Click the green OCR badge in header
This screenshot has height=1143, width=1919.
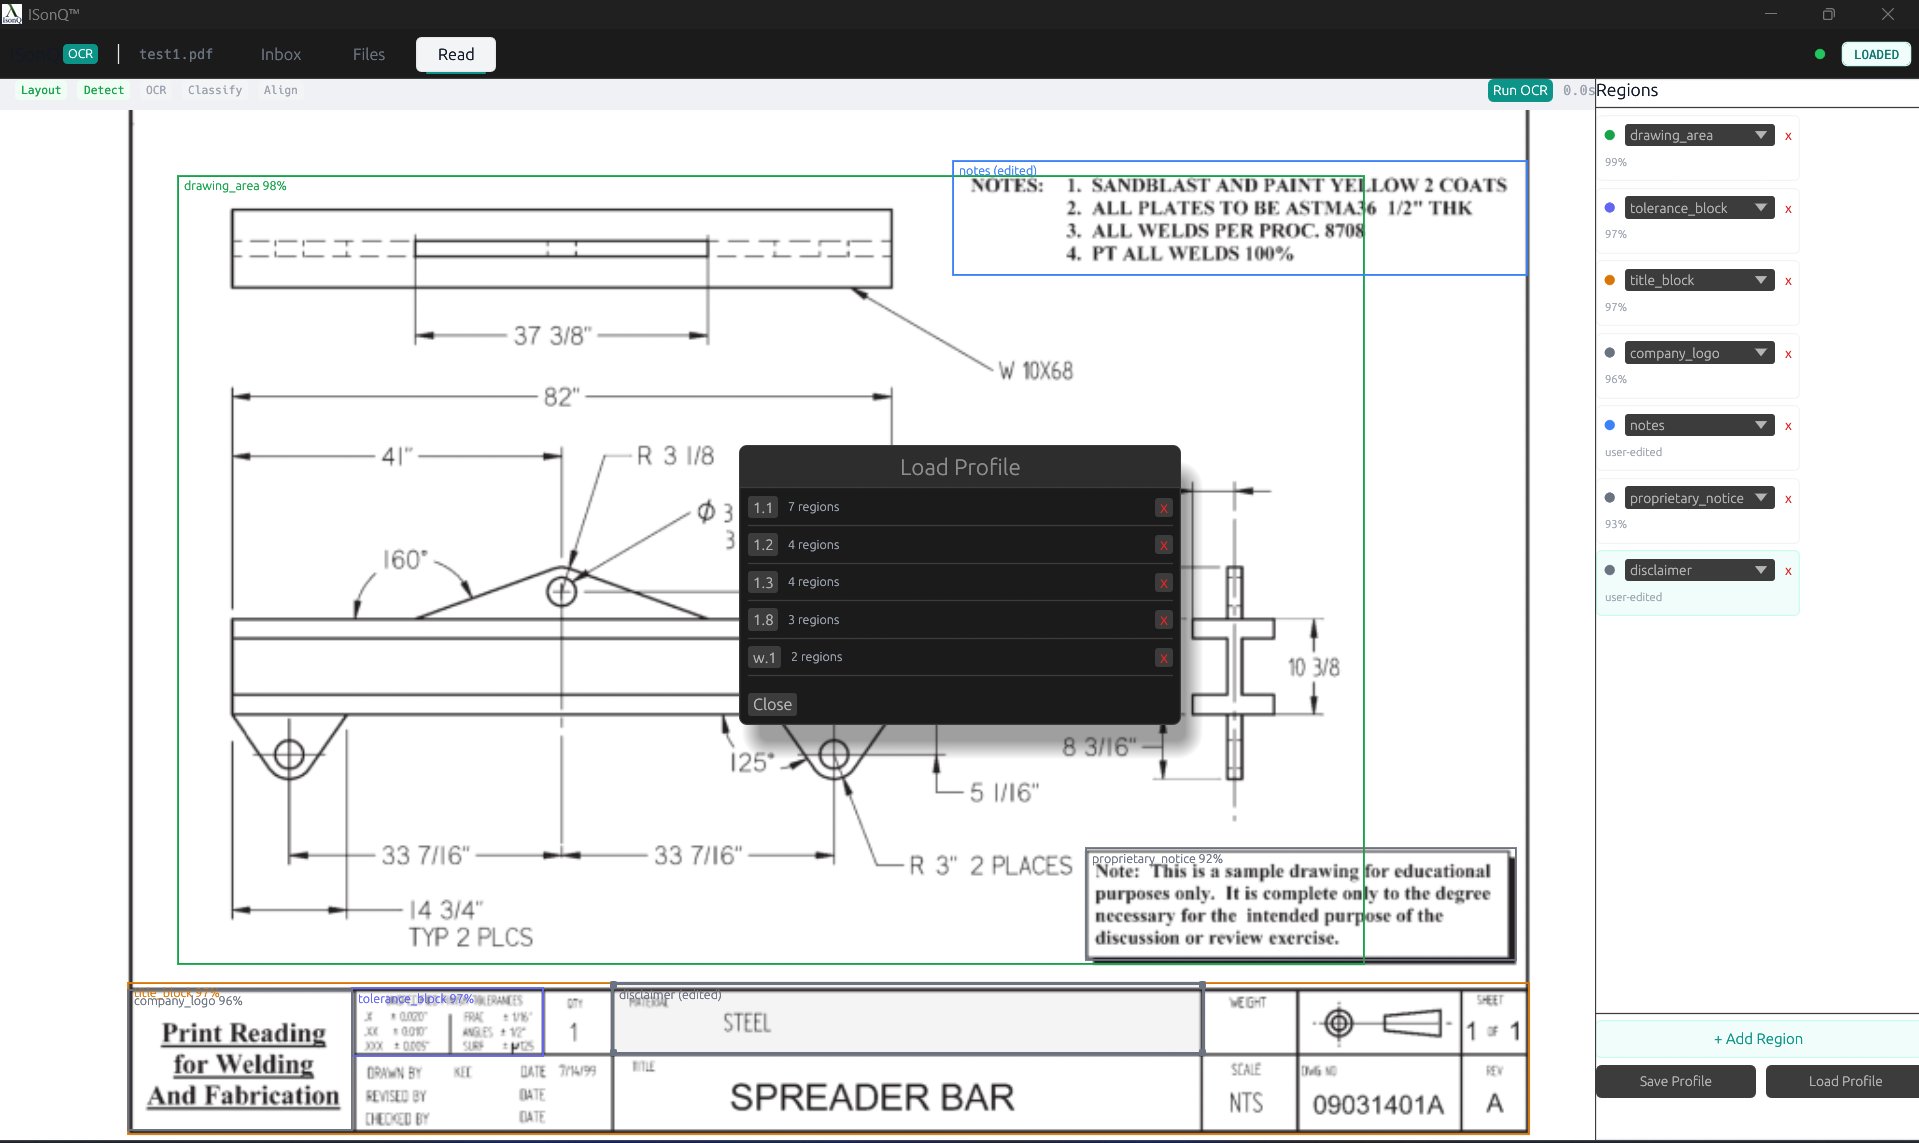point(80,54)
